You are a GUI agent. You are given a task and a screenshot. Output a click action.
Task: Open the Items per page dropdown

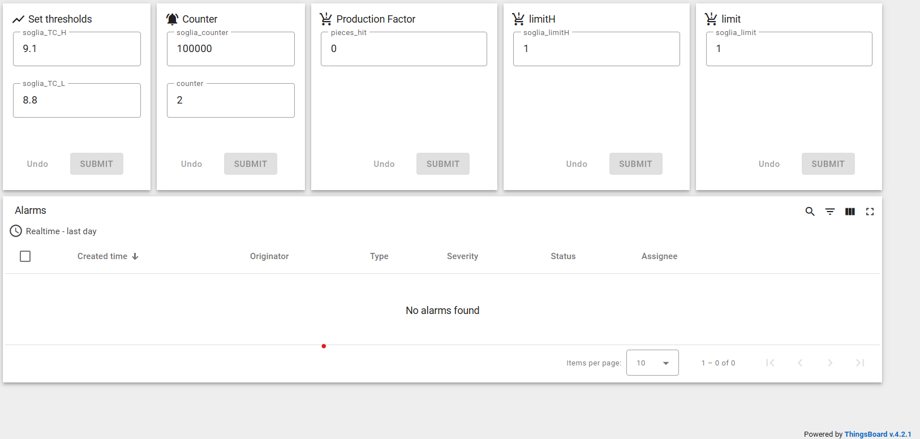click(x=652, y=363)
